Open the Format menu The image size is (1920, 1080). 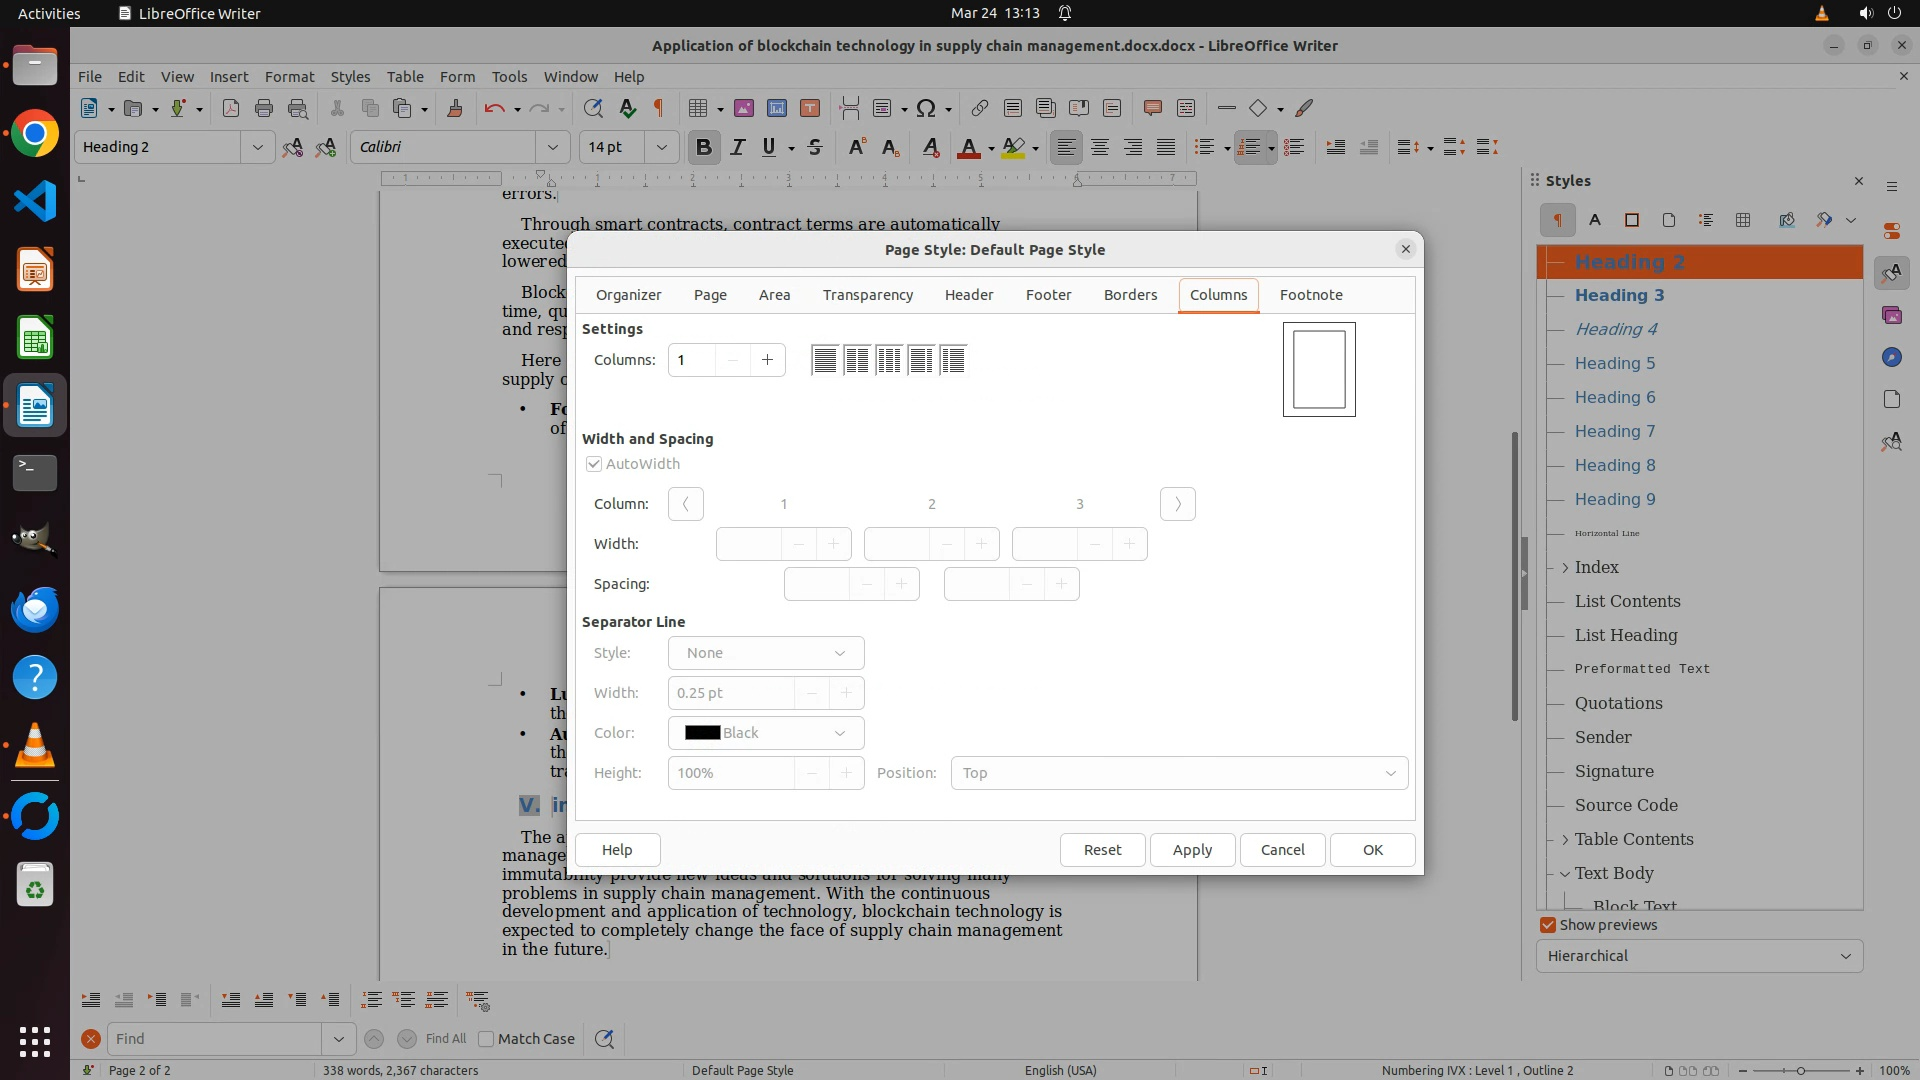coord(289,77)
